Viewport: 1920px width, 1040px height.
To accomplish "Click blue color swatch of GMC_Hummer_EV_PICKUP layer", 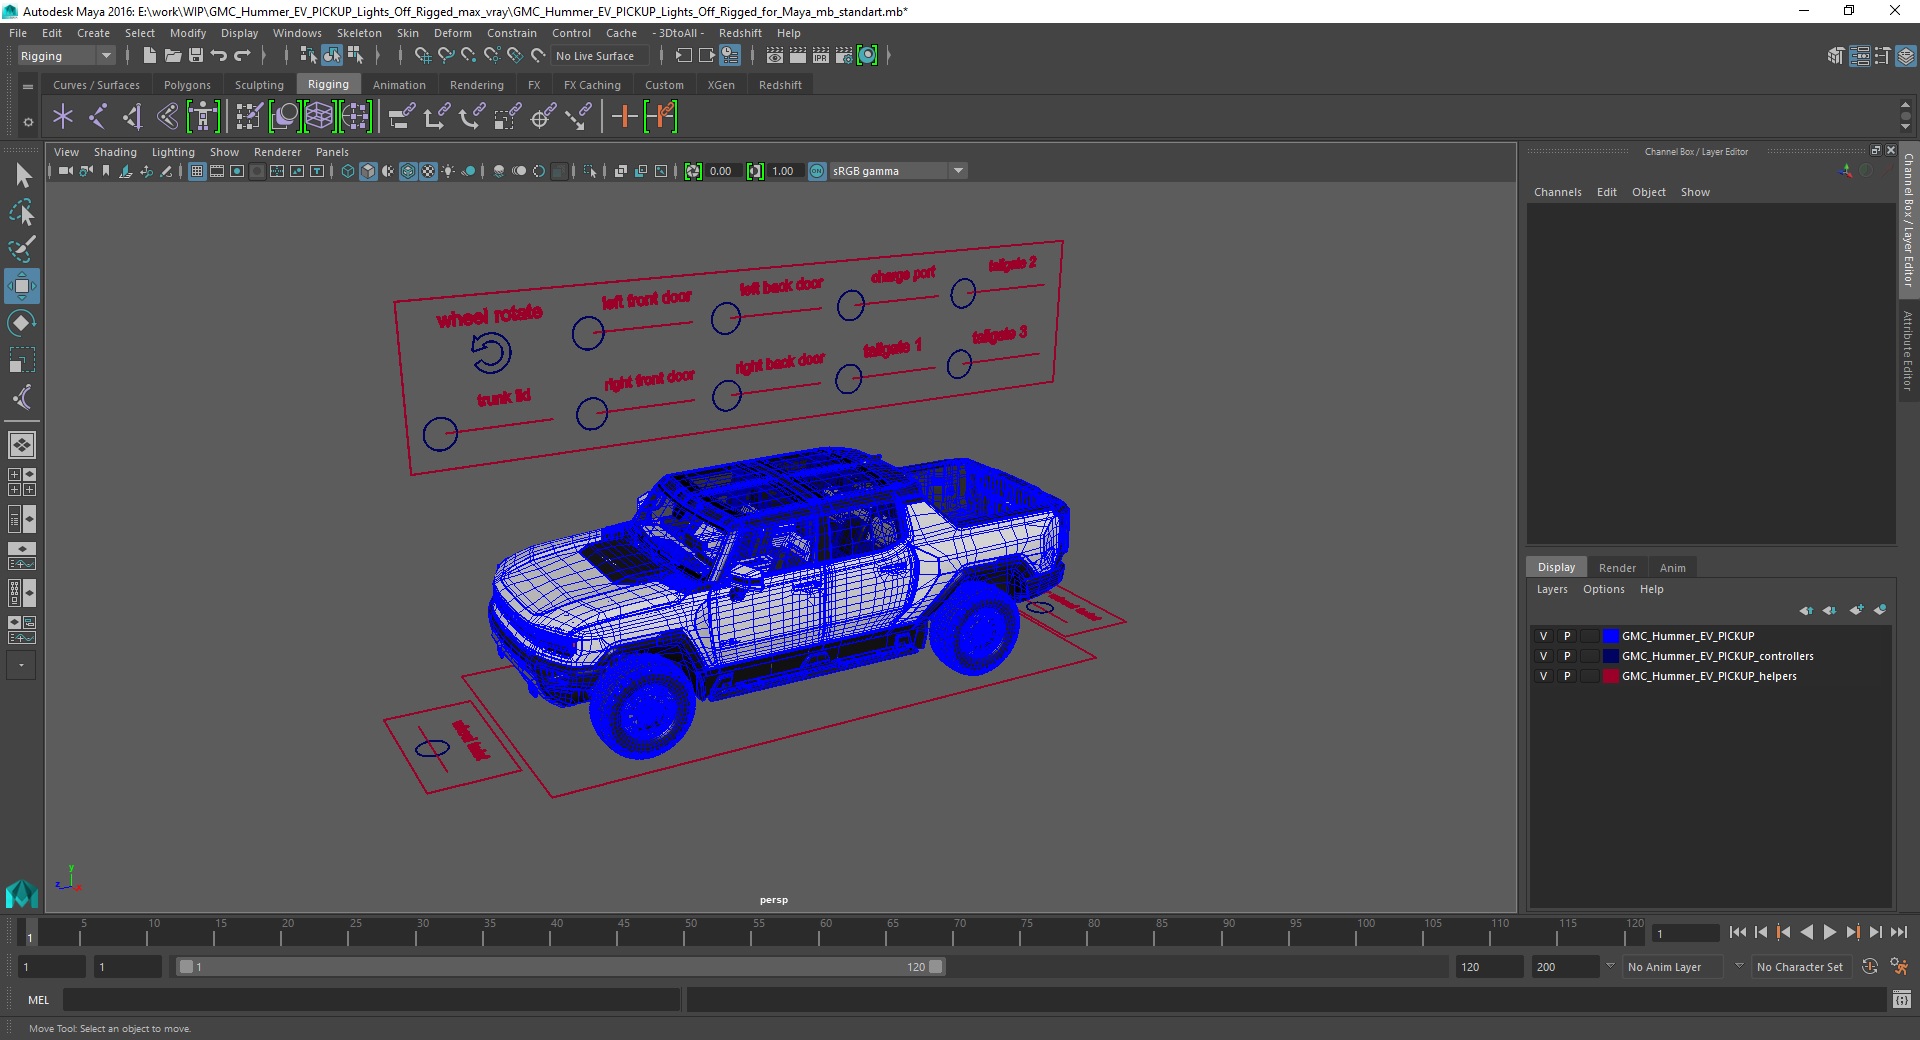I will [1610, 636].
